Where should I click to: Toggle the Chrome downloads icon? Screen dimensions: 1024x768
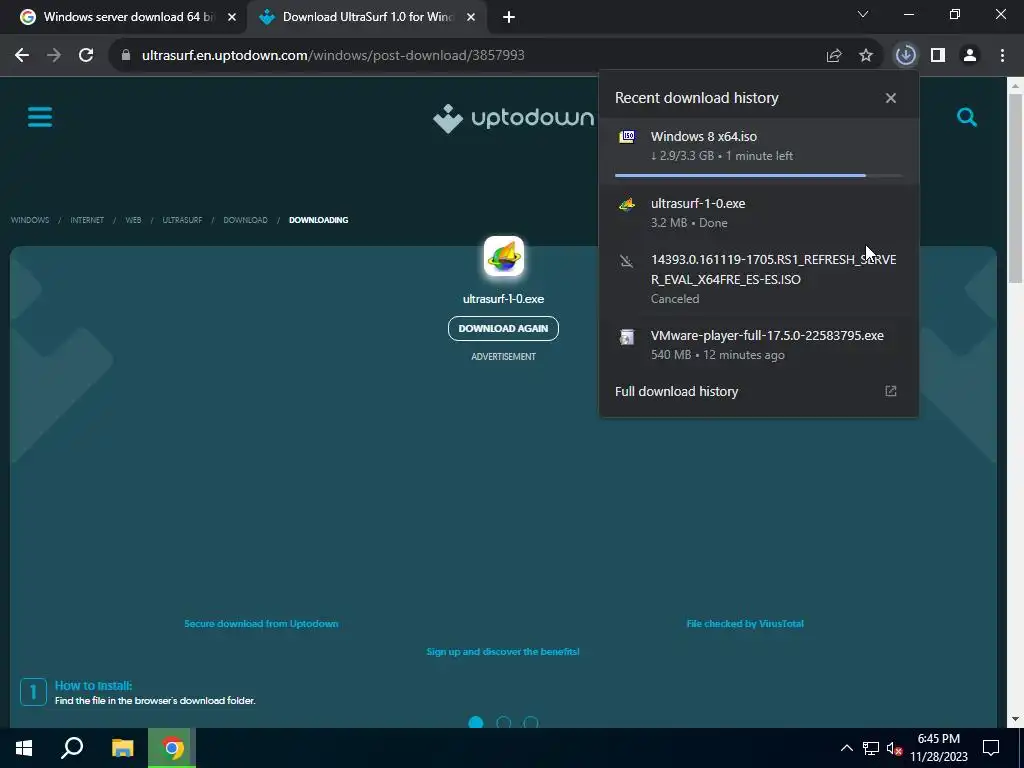point(905,56)
